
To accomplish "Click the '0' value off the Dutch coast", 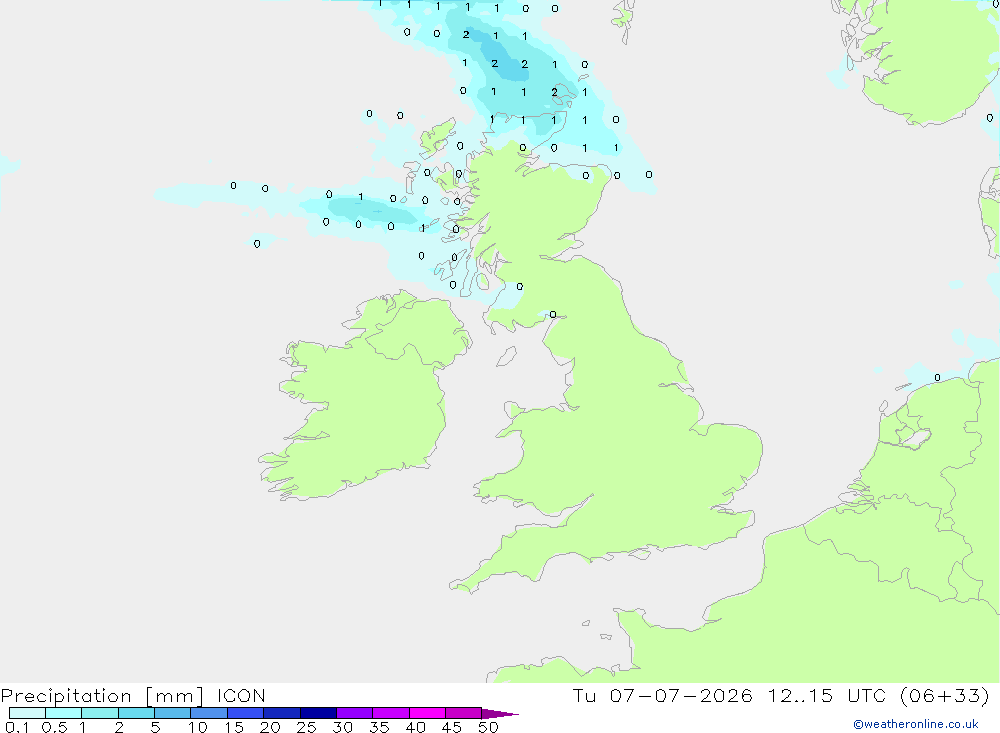I will click(x=937, y=378).
